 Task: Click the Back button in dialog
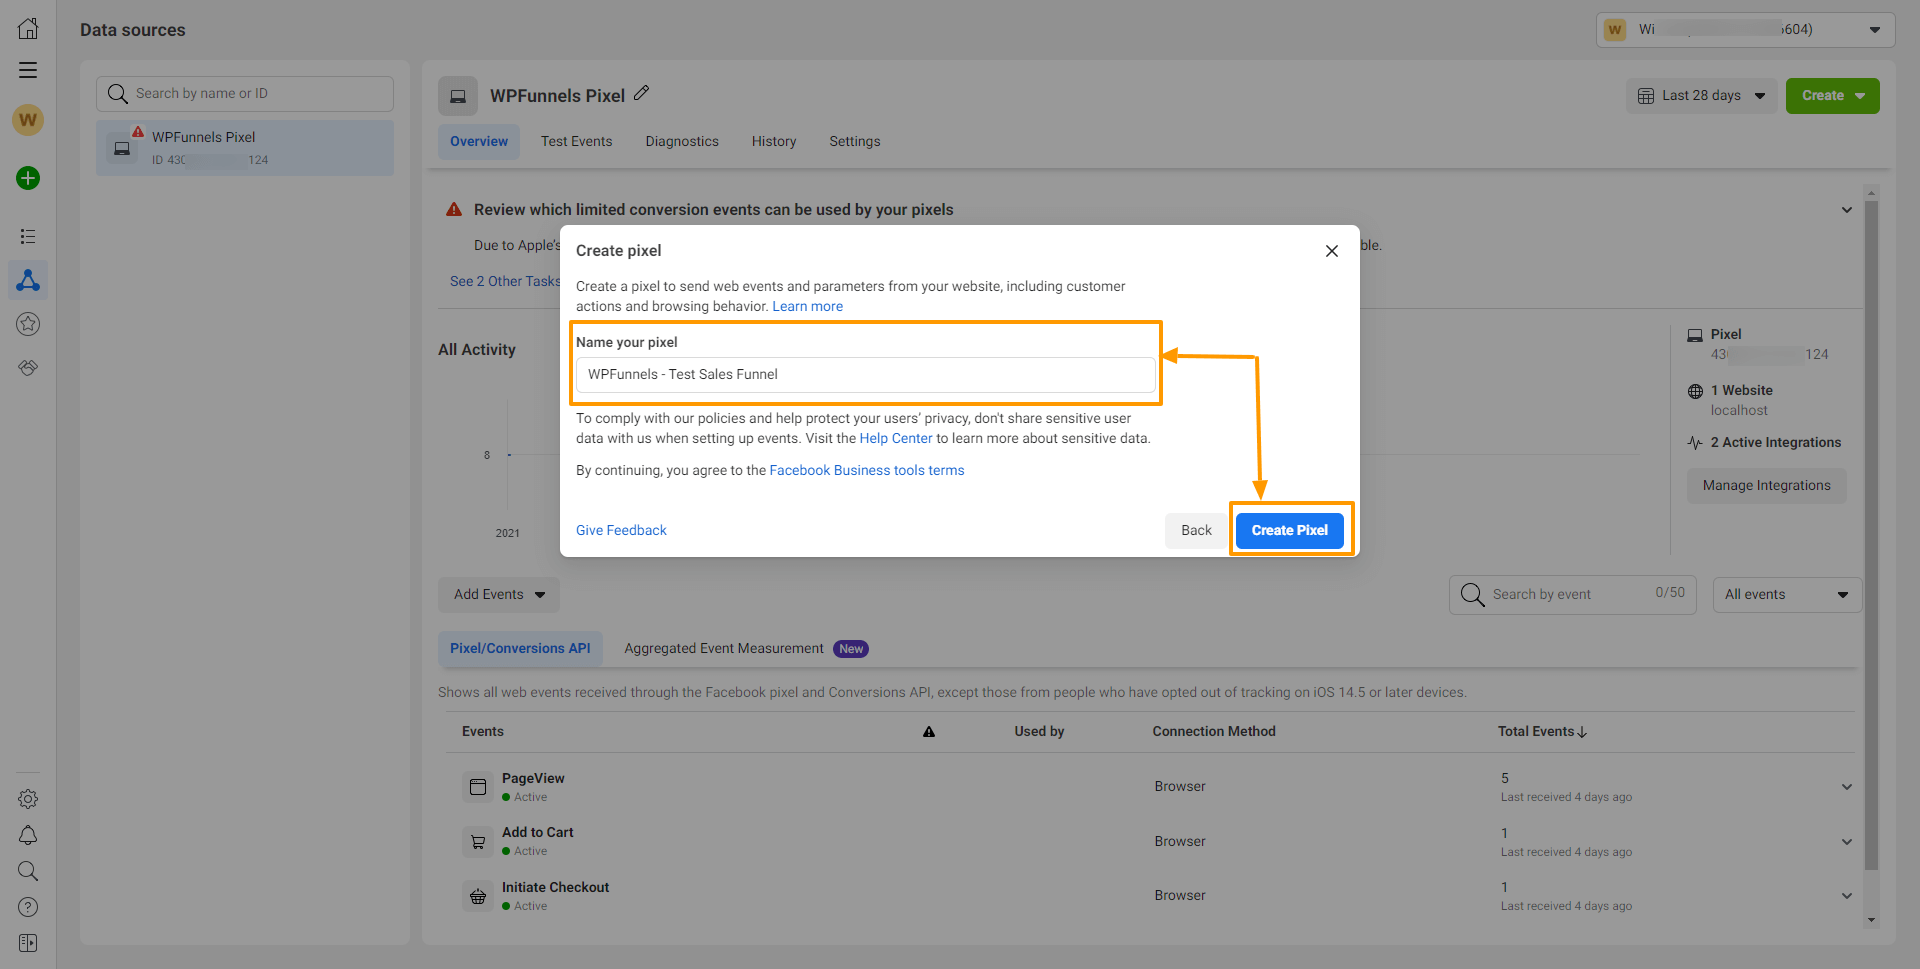1196,531
